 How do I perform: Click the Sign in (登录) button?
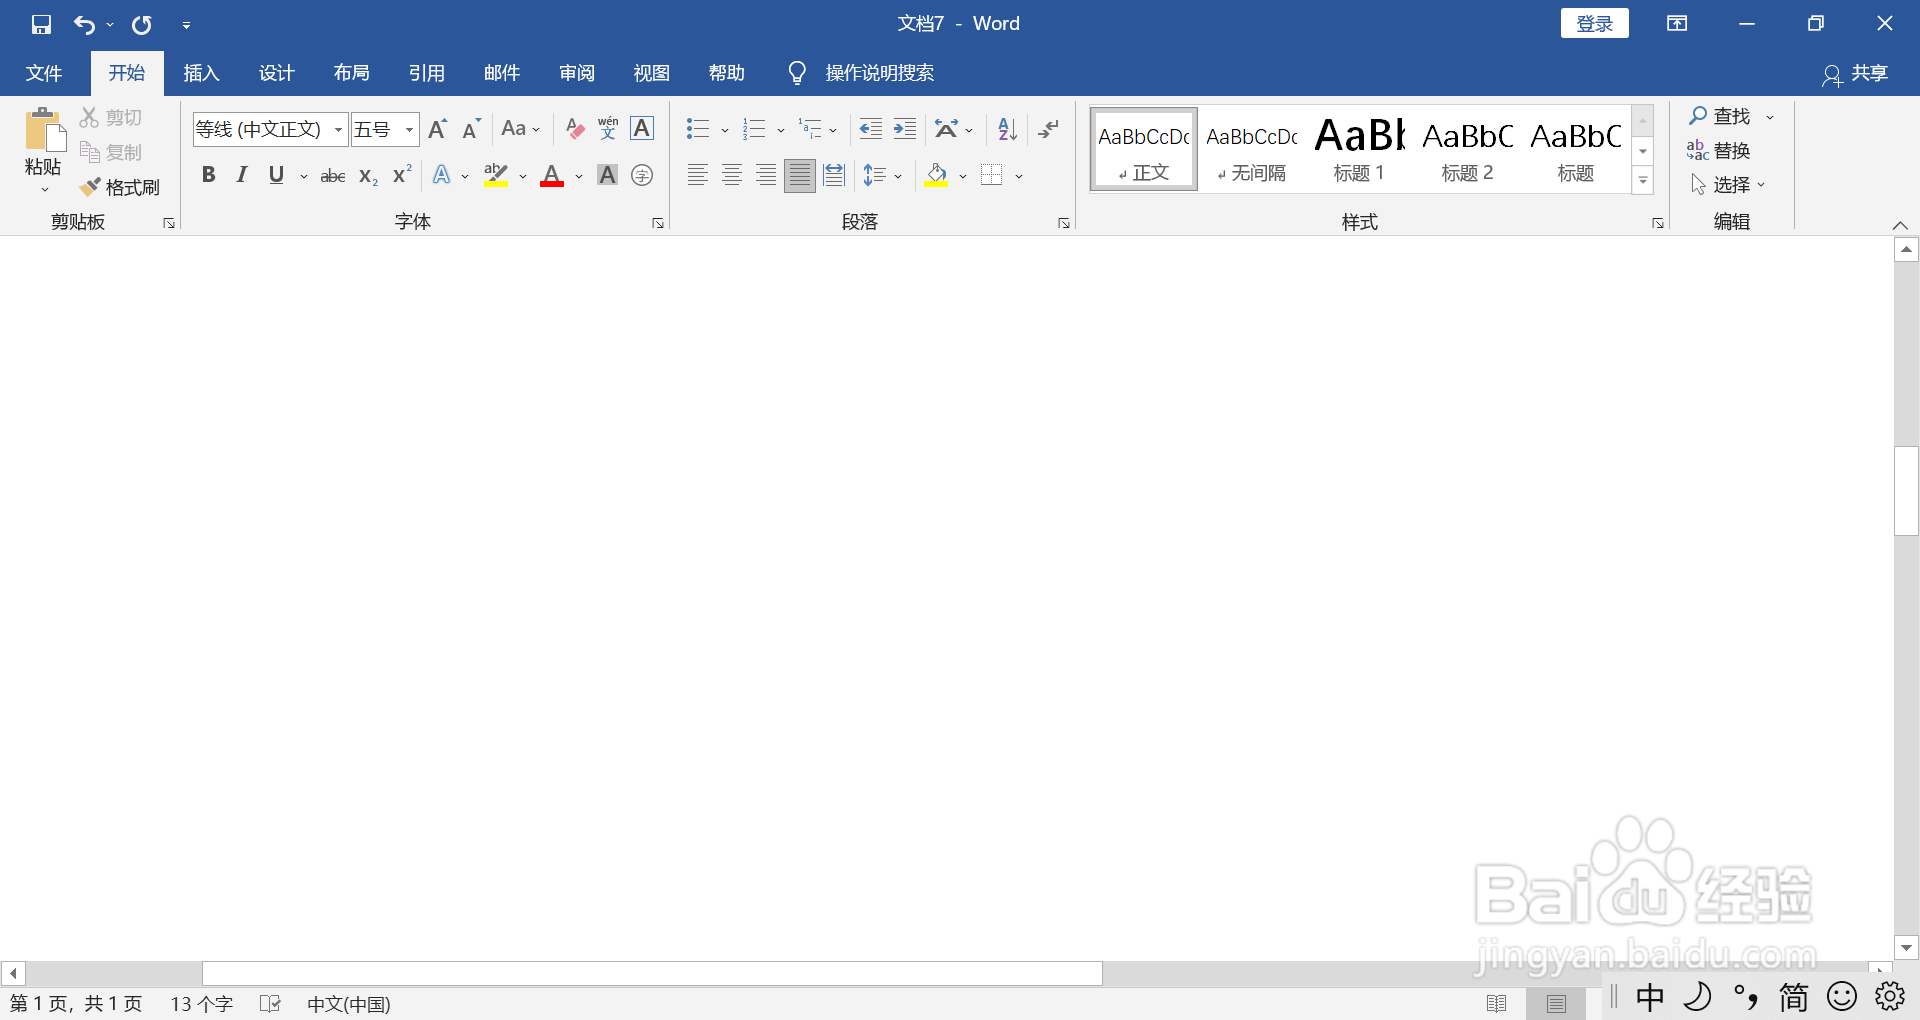point(1594,24)
